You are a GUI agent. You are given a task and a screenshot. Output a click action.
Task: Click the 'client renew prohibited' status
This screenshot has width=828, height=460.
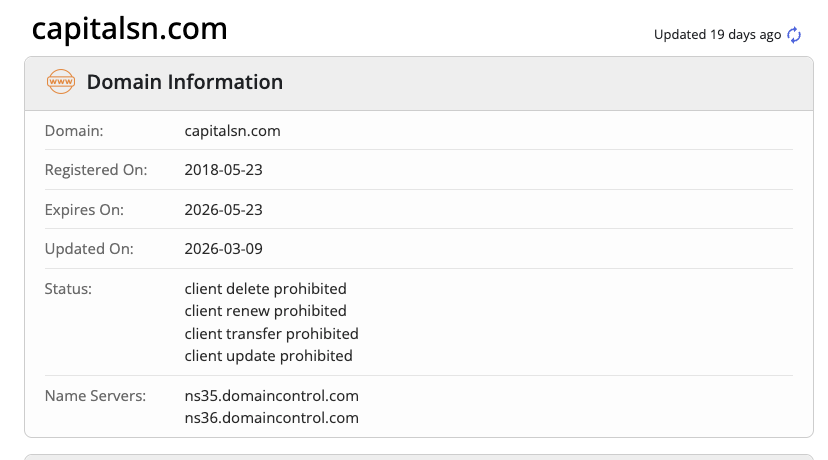click(x=266, y=311)
